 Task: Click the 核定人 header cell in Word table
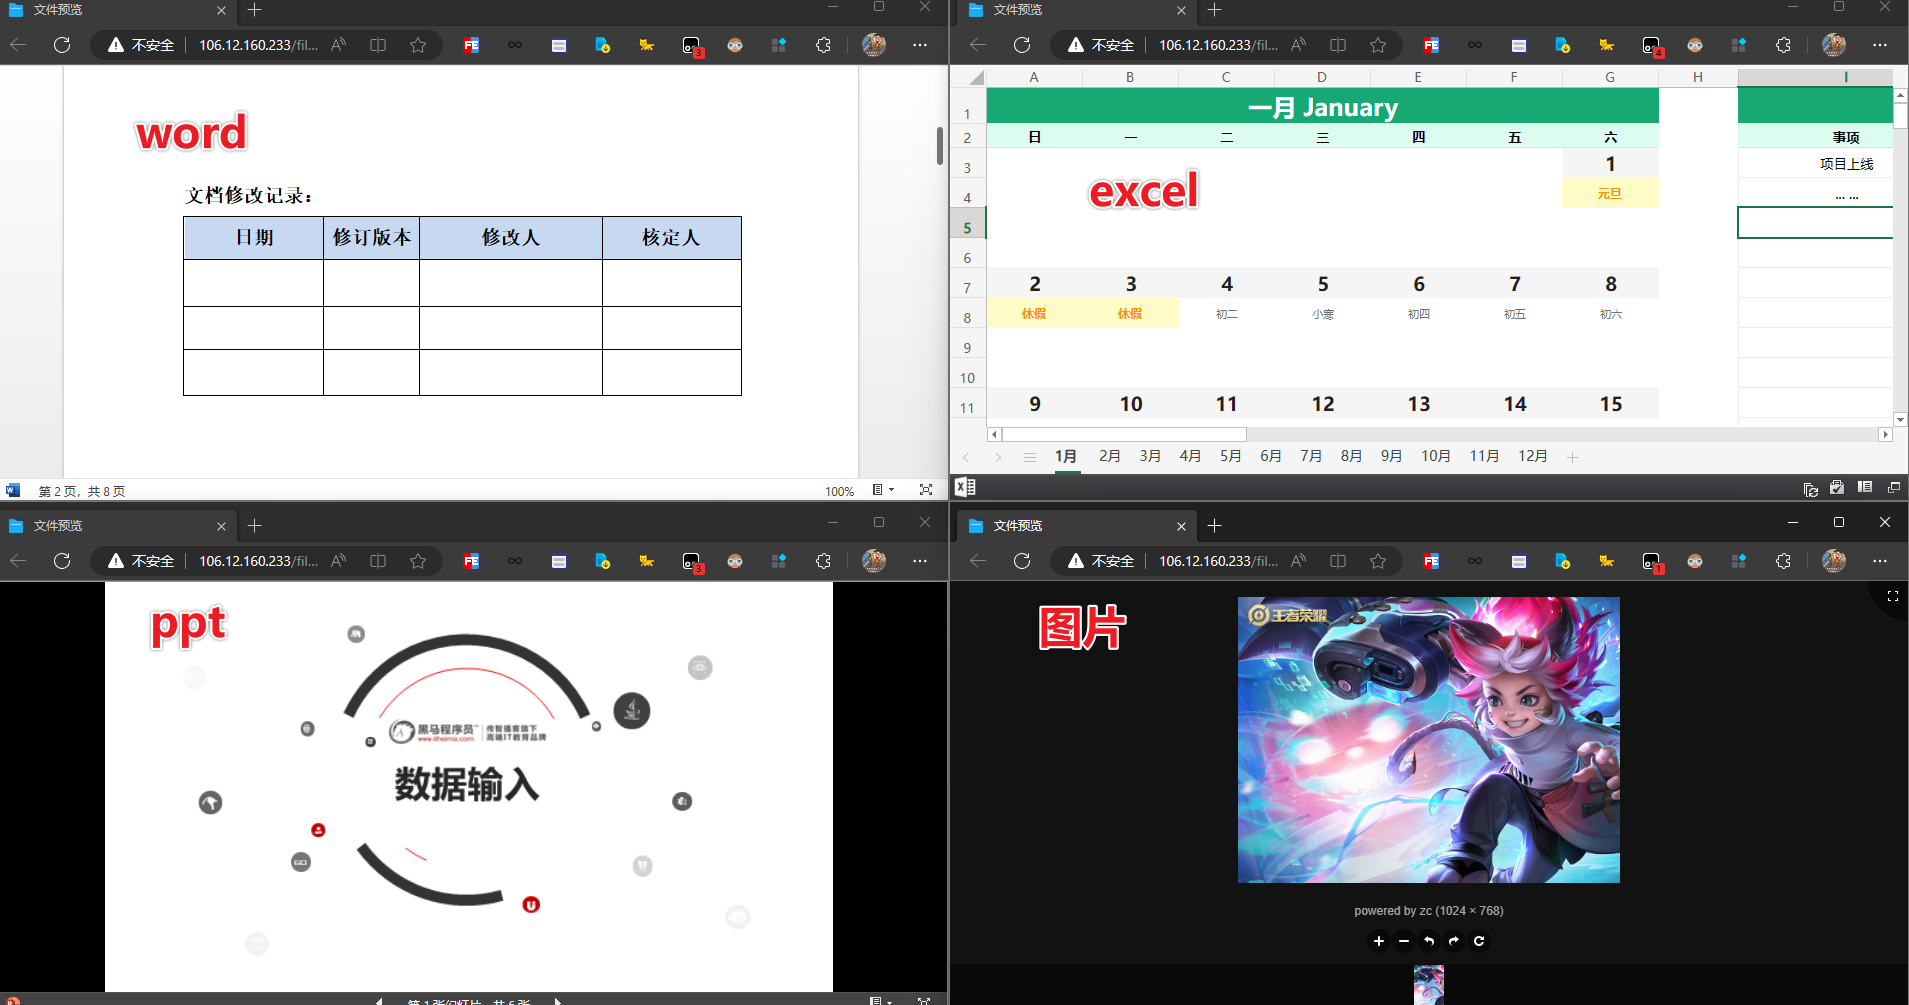point(671,238)
